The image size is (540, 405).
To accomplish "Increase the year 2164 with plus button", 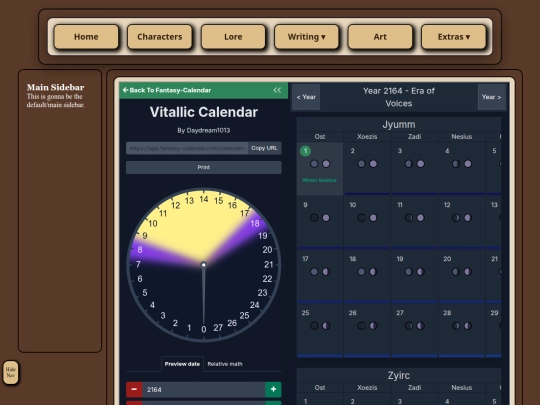I will tap(273, 390).
